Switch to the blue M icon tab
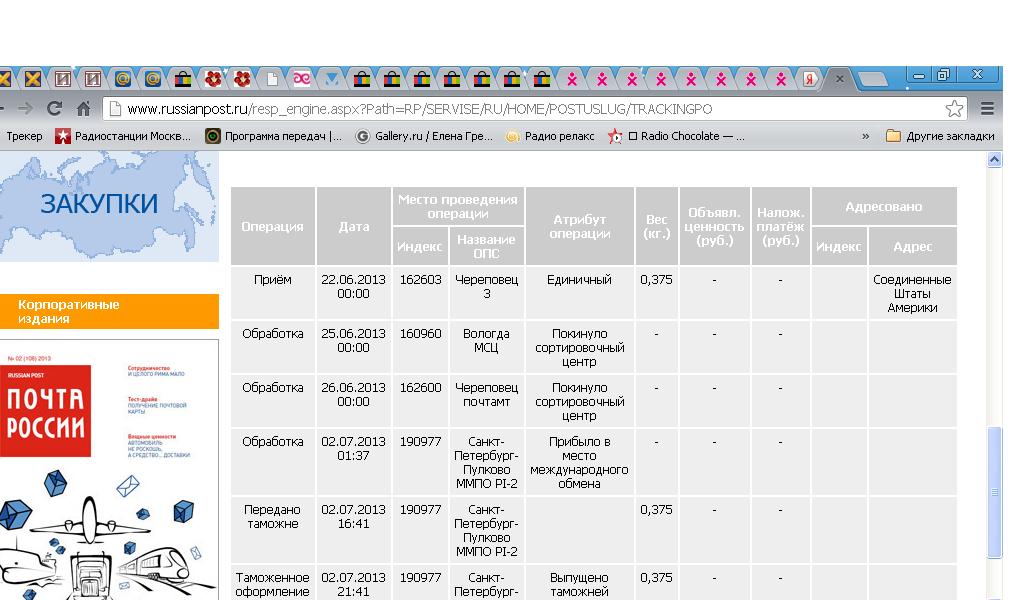This screenshot has width=1024, height=600. point(332,79)
